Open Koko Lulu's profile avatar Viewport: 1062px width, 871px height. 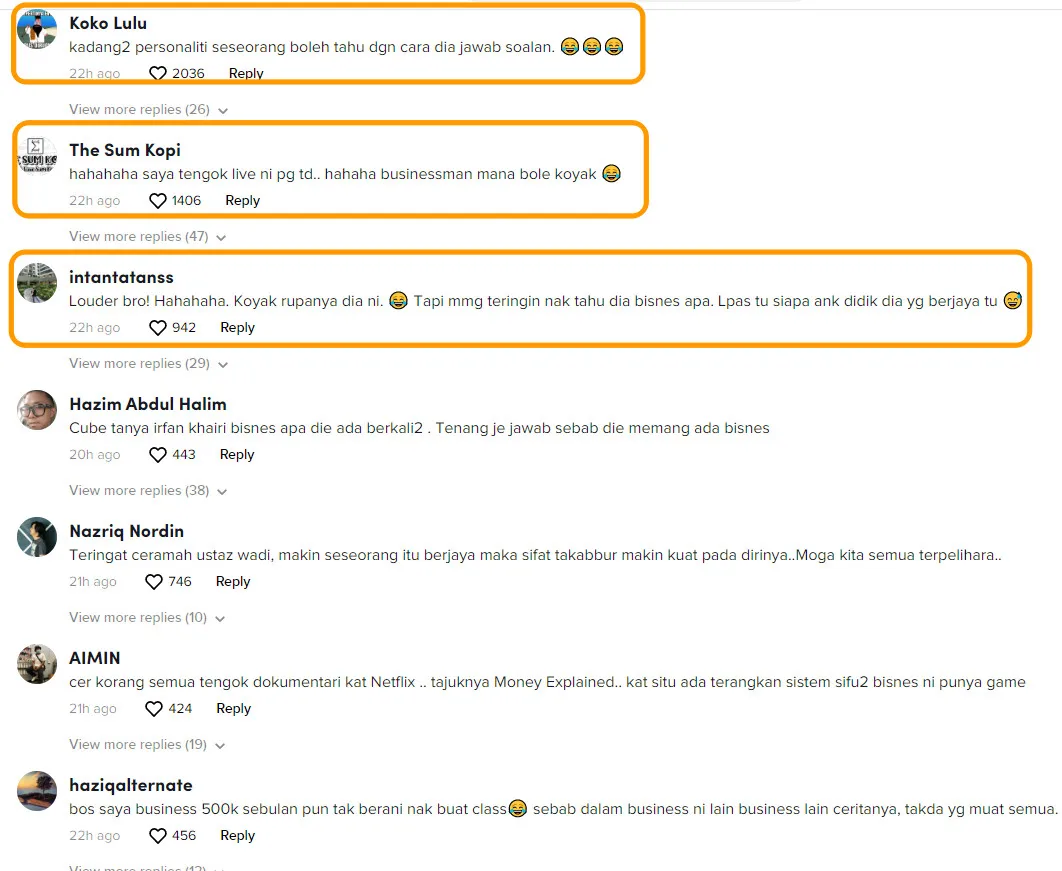[x=37, y=30]
